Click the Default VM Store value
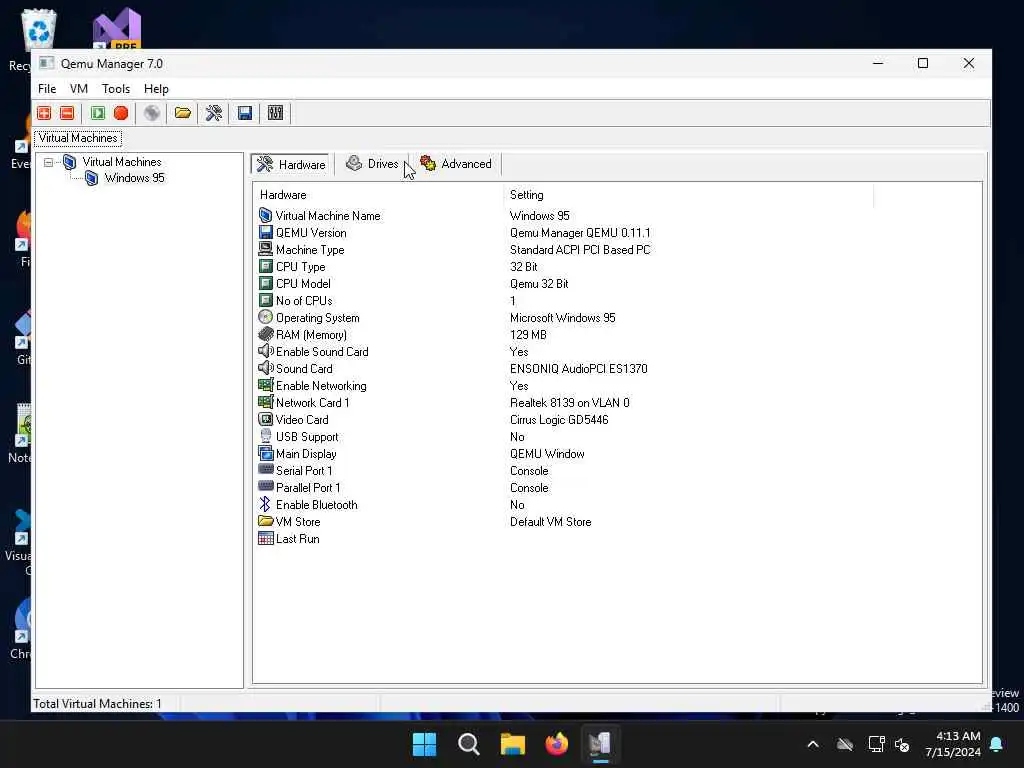The height and width of the screenshot is (768, 1024). [x=551, y=521]
